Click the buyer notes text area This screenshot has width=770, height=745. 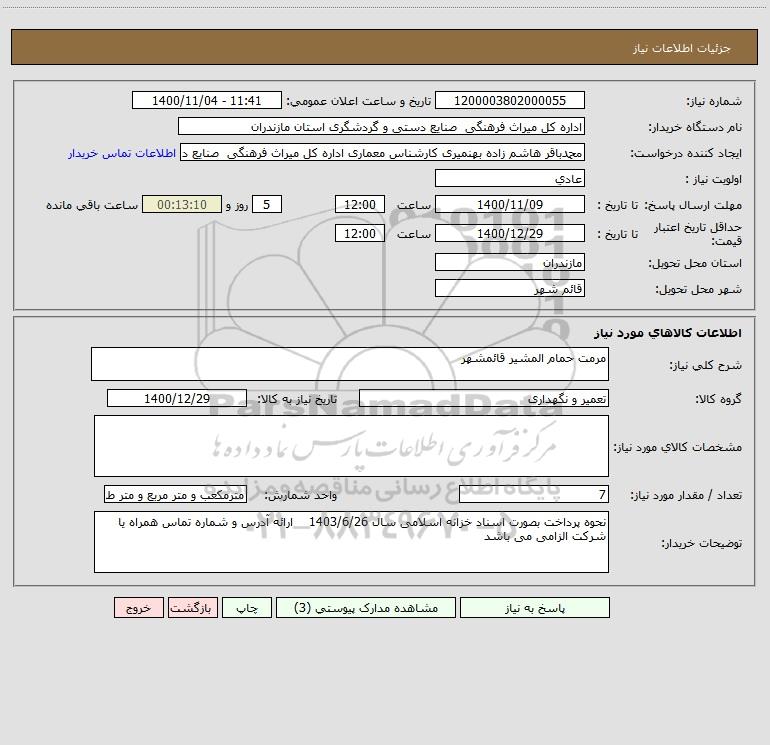(x=351, y=542)
